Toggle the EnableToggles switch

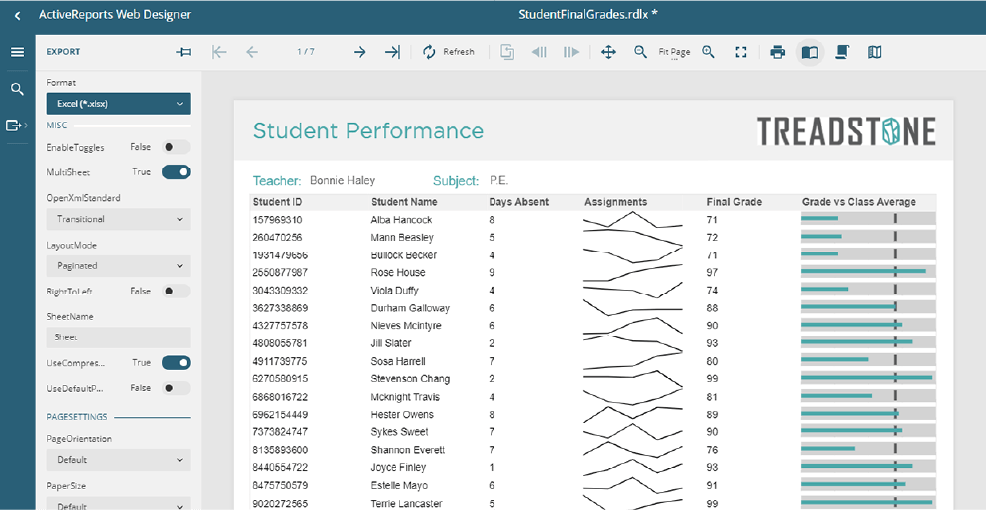tap(176, 147)
